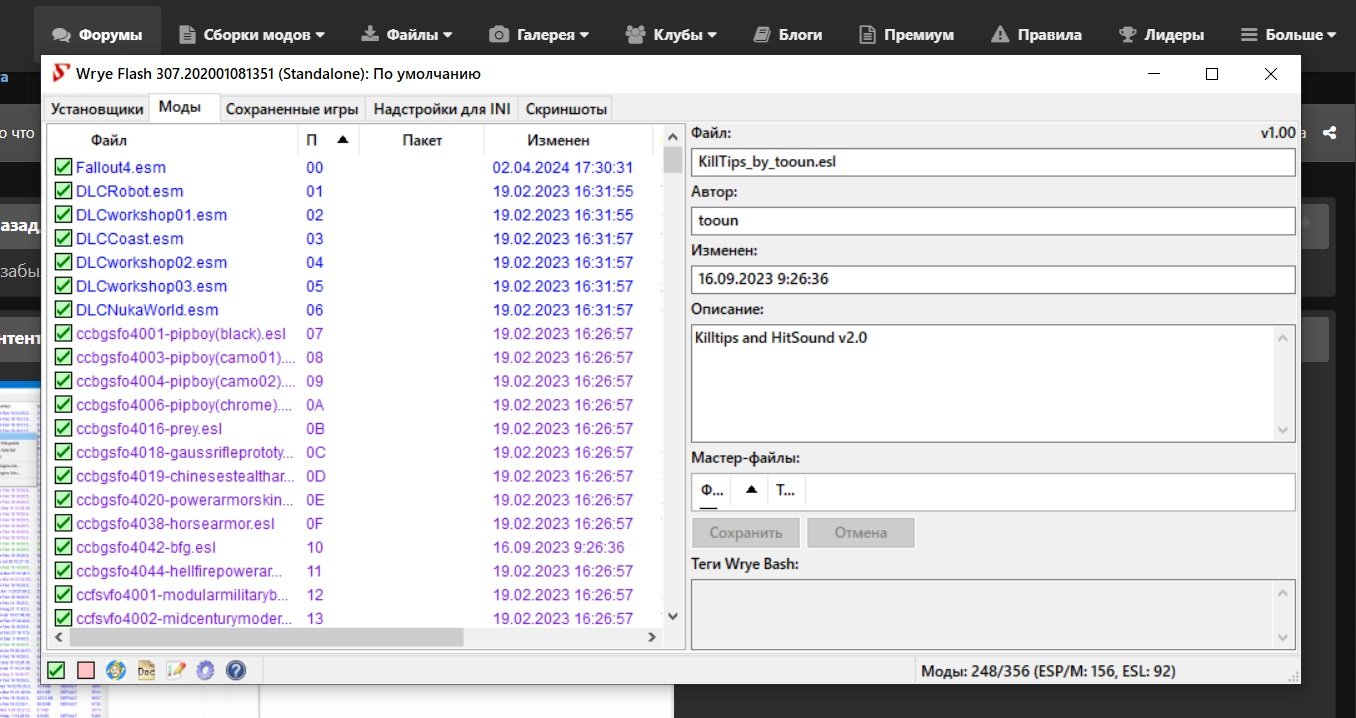
Task: Click the horizontal scrollbar under mod list
Action: (x=266, y=637)
